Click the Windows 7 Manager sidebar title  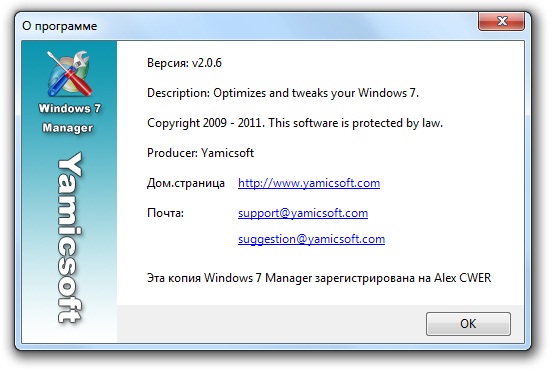pyautogui.click(x=69, y=118)
